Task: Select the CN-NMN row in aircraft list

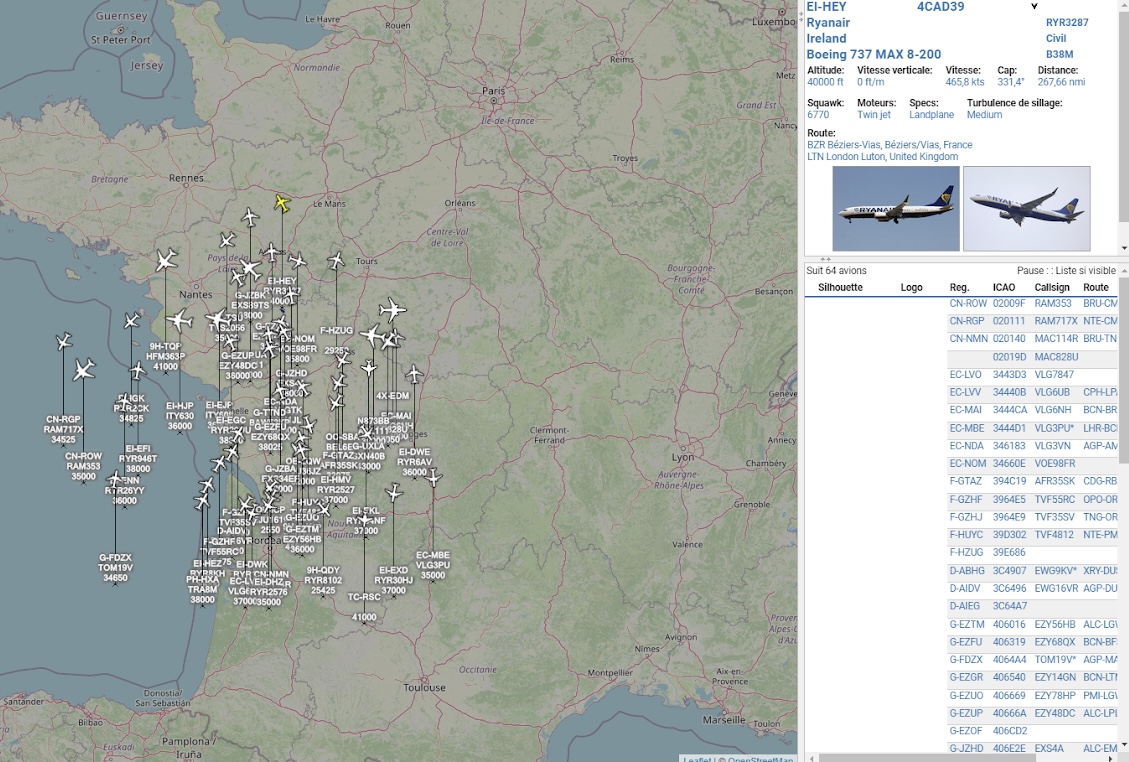Action: [1033, 339]
